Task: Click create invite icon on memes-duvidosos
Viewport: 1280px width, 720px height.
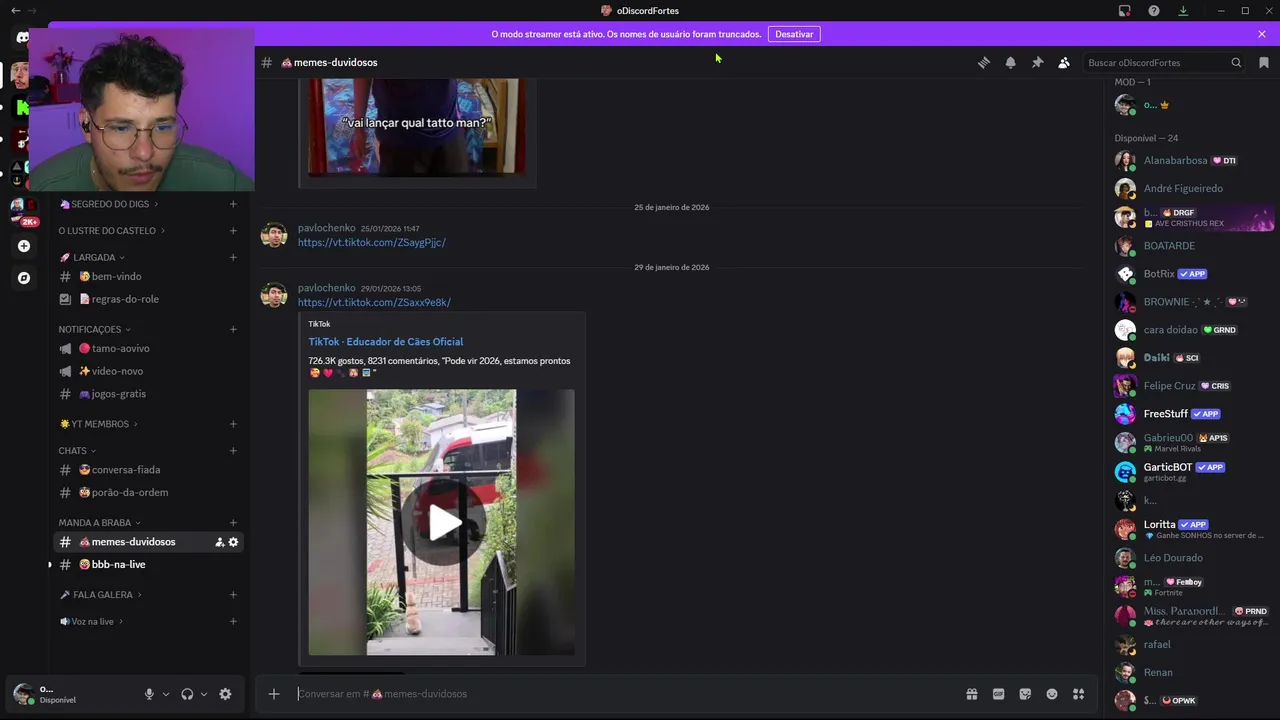Action: click(219, 542)
